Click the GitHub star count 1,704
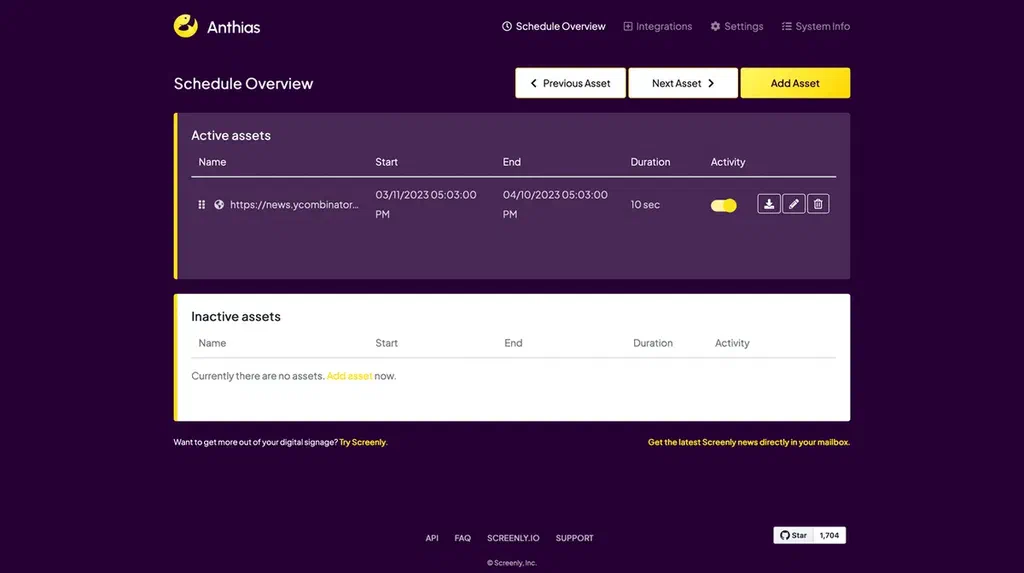1024x573 pixels. [x=829, y=535]
